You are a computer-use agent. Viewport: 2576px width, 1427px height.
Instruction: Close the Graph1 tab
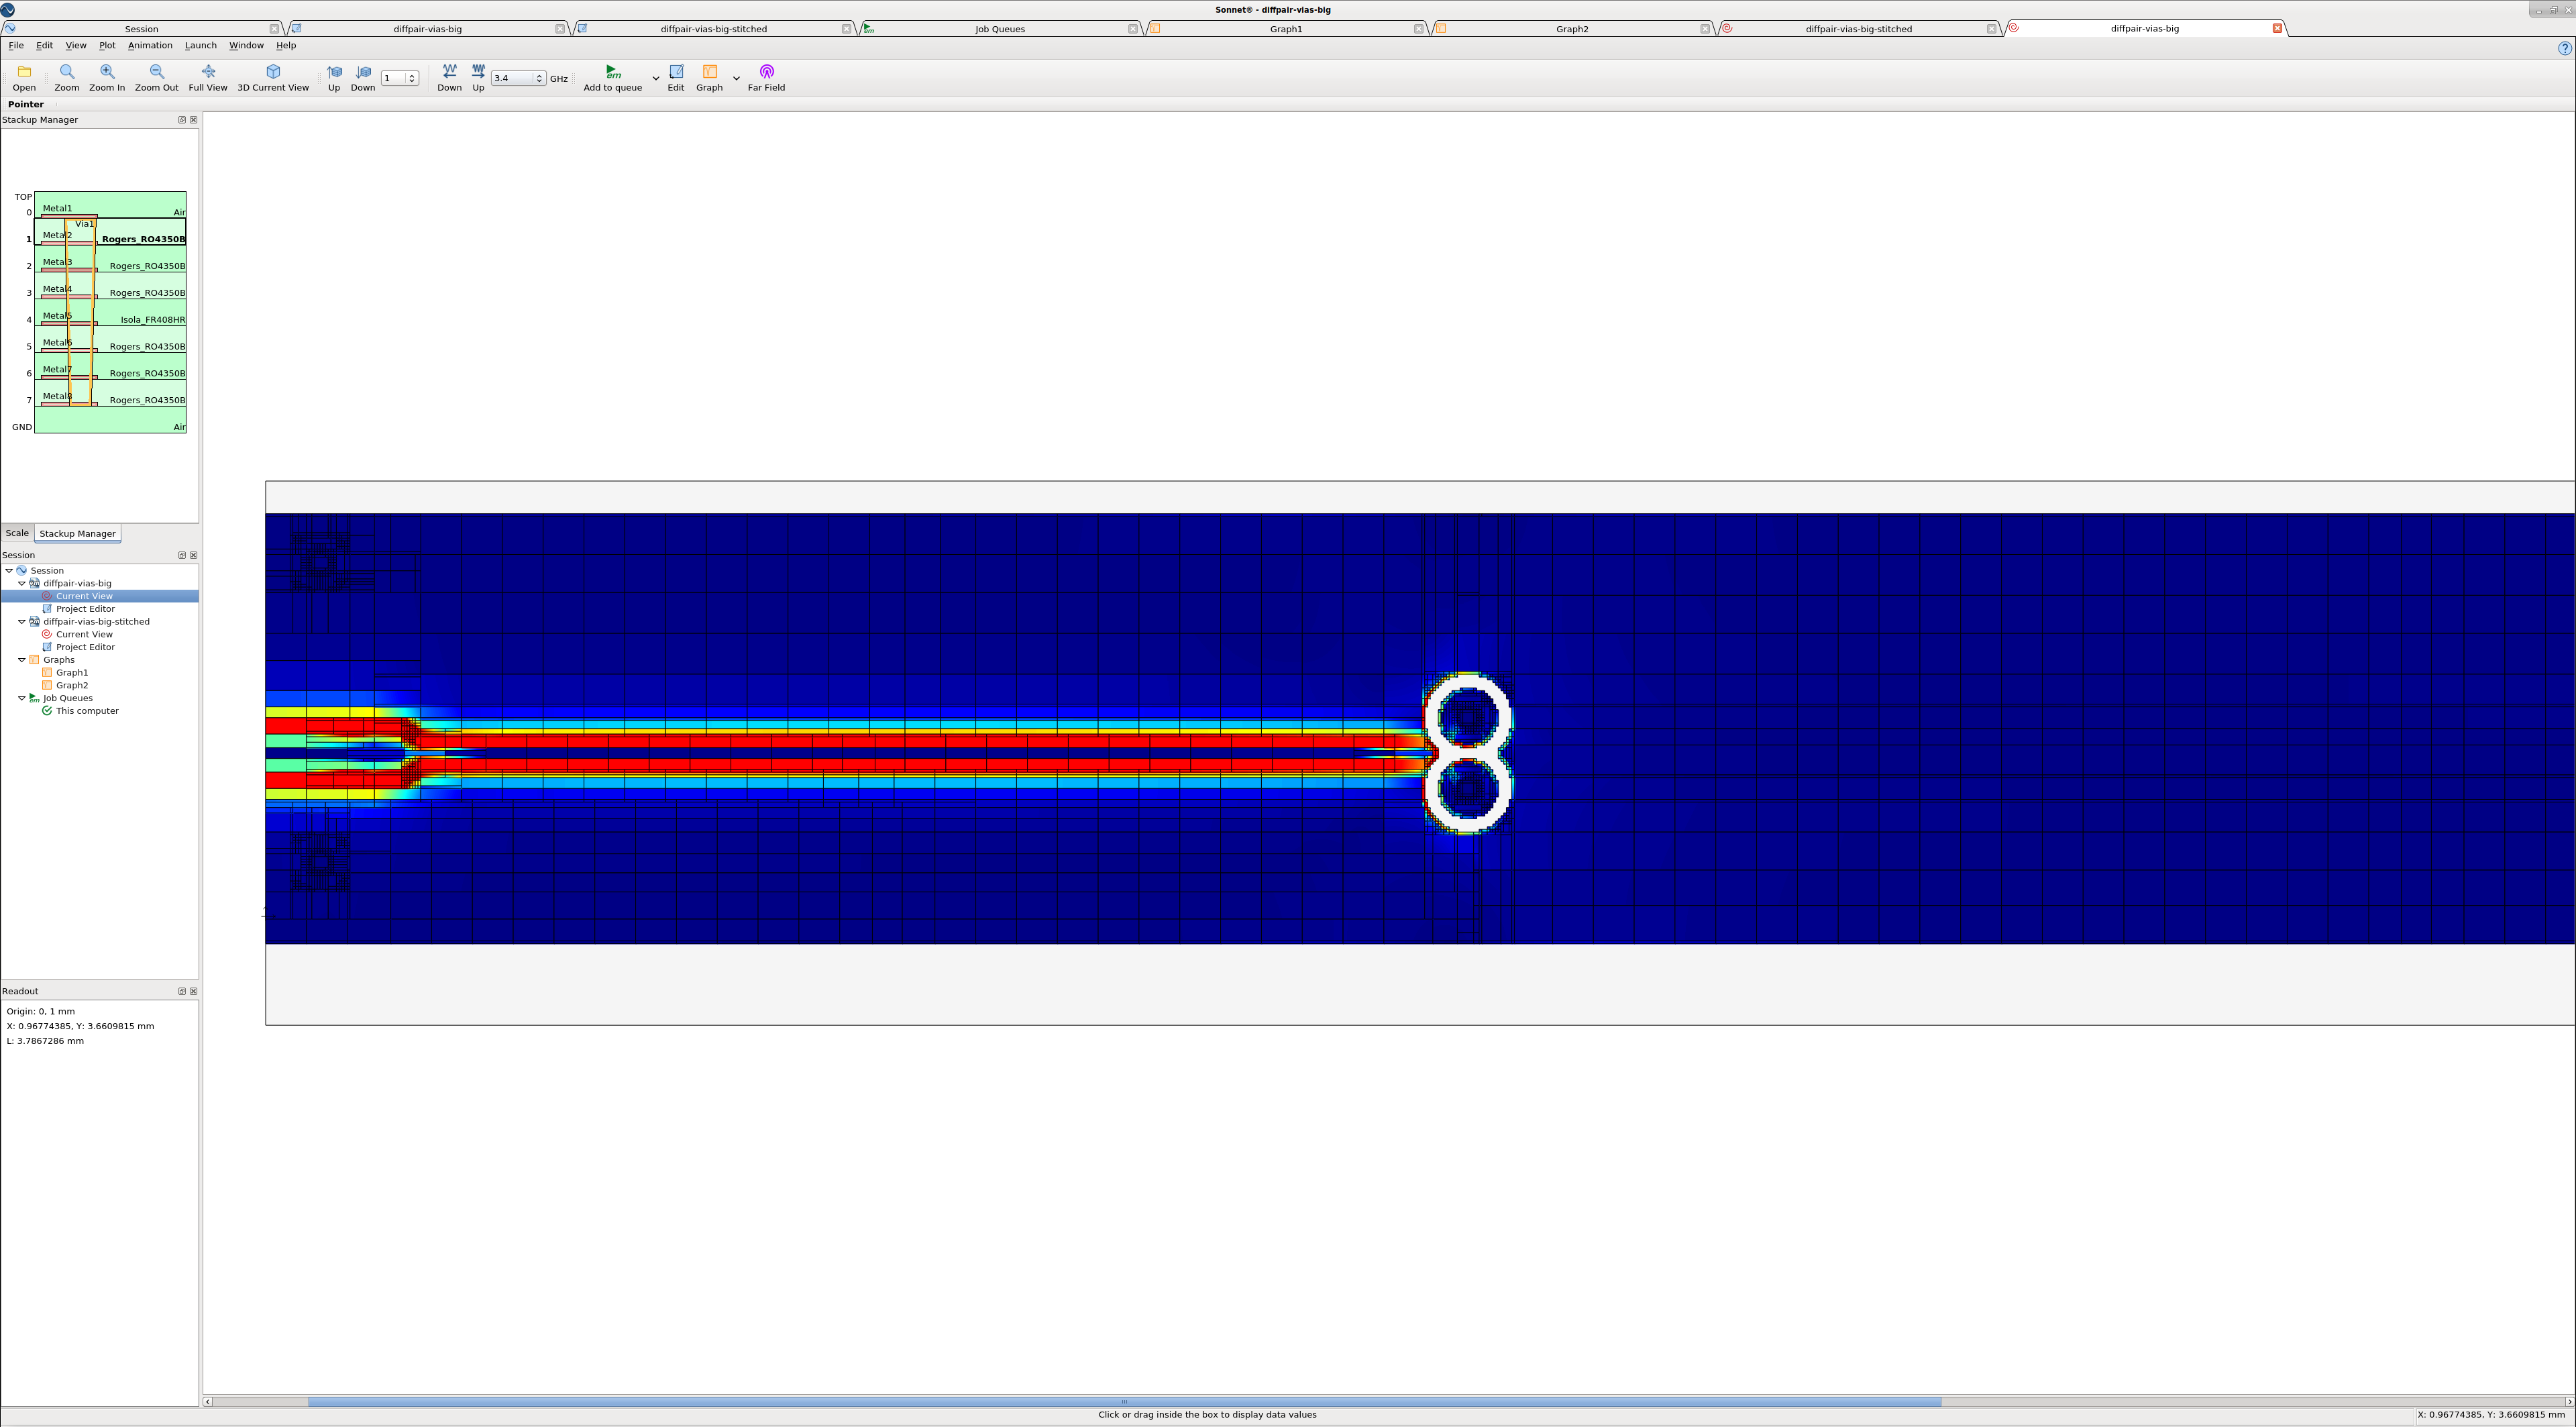(1418, 29)
